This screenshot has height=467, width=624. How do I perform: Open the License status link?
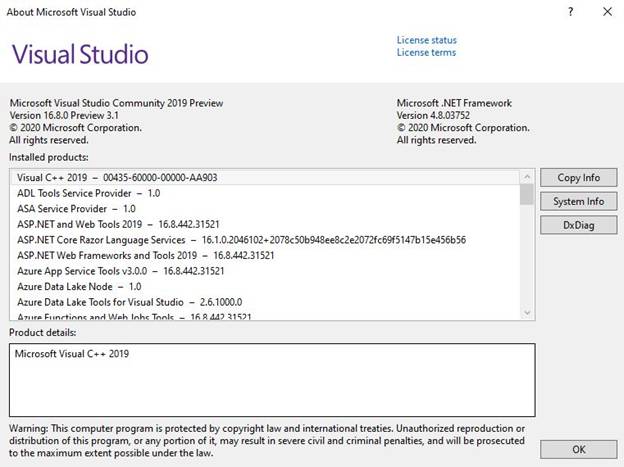click(426, 40)
